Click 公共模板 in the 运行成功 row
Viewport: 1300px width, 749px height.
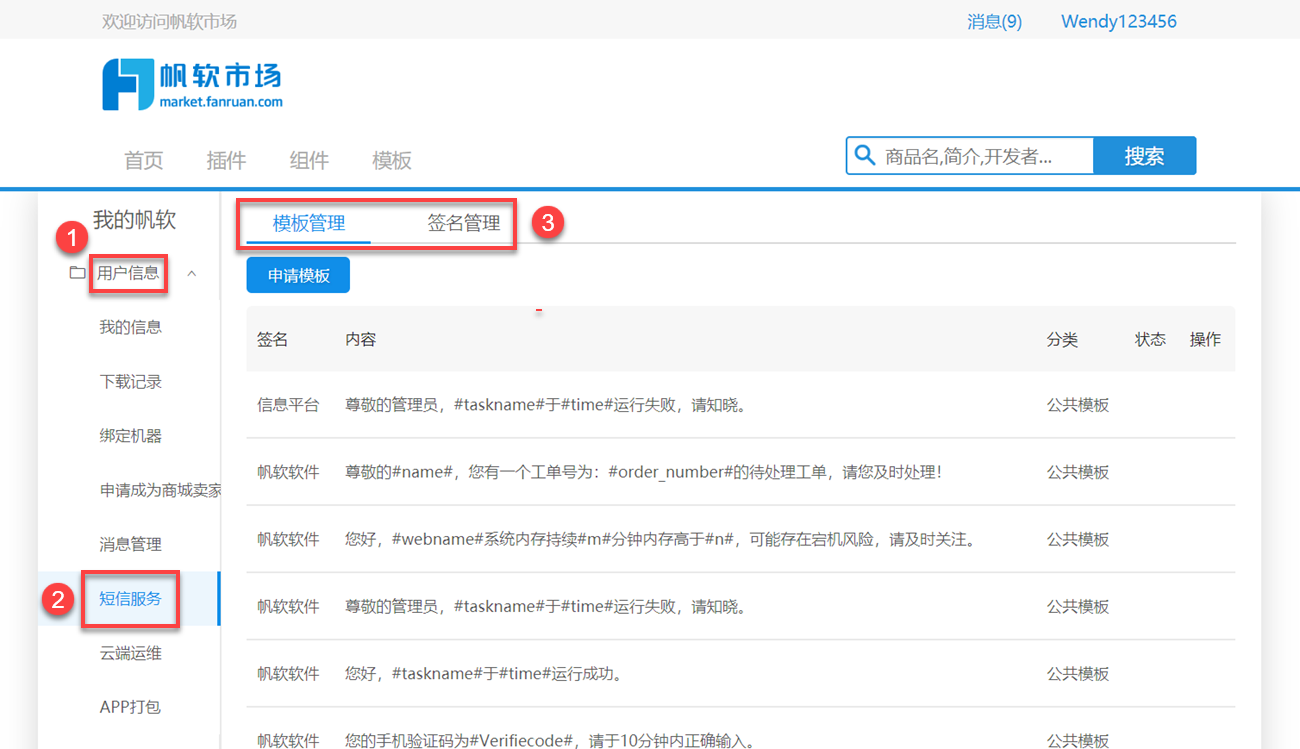click(x=1078, y=673)
